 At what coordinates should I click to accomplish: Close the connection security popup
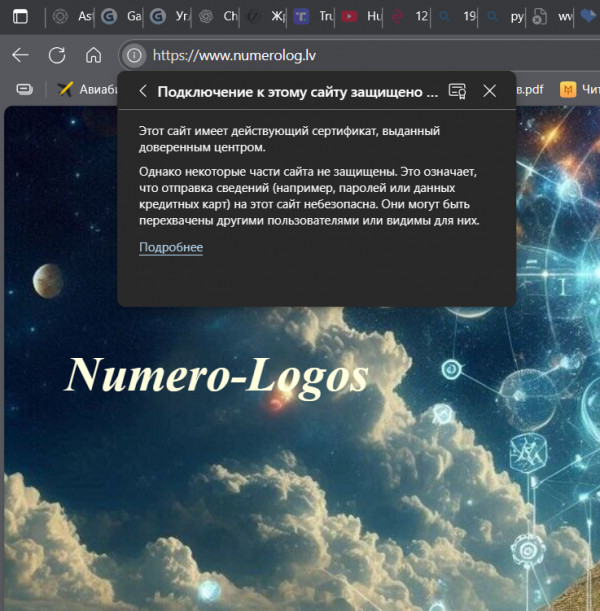coord(489,91)
